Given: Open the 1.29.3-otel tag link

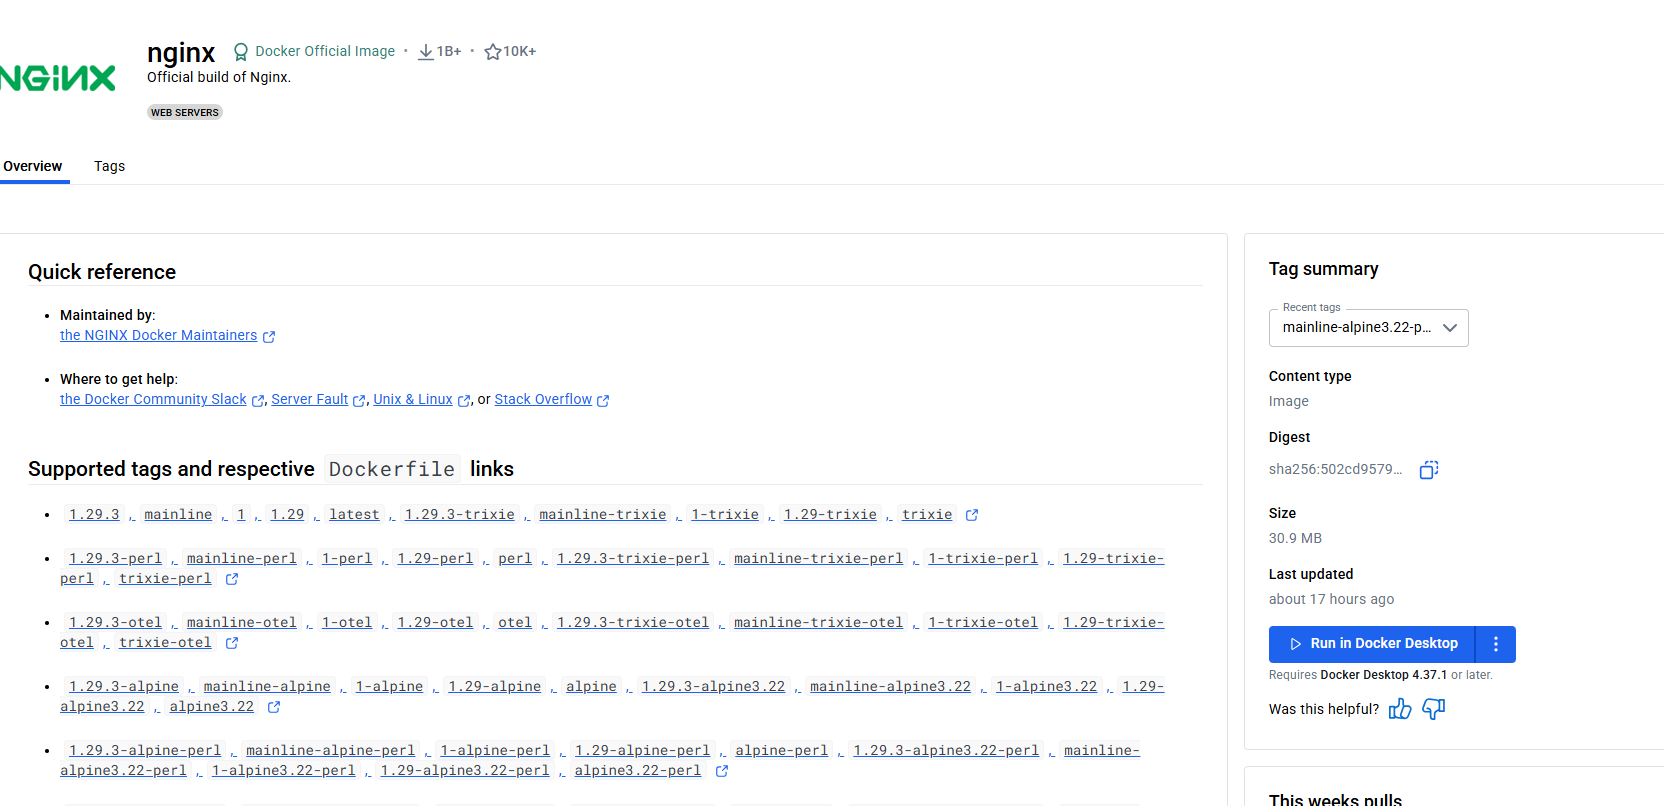Looking at the screenshot, I should (x=115, y=622).
